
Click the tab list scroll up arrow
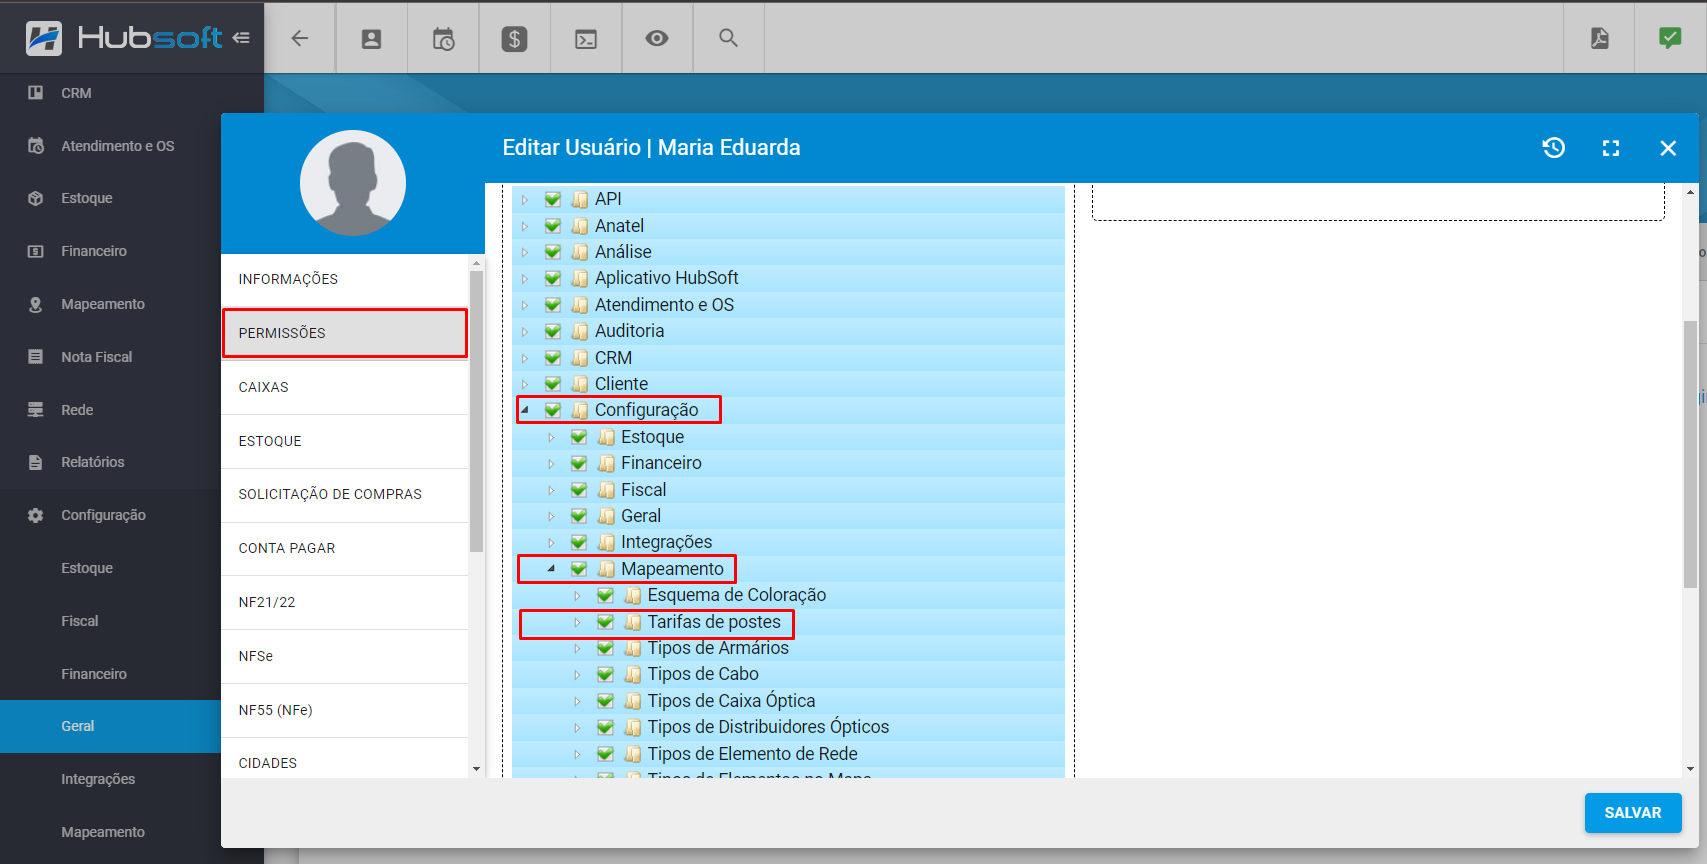(477, 263)
